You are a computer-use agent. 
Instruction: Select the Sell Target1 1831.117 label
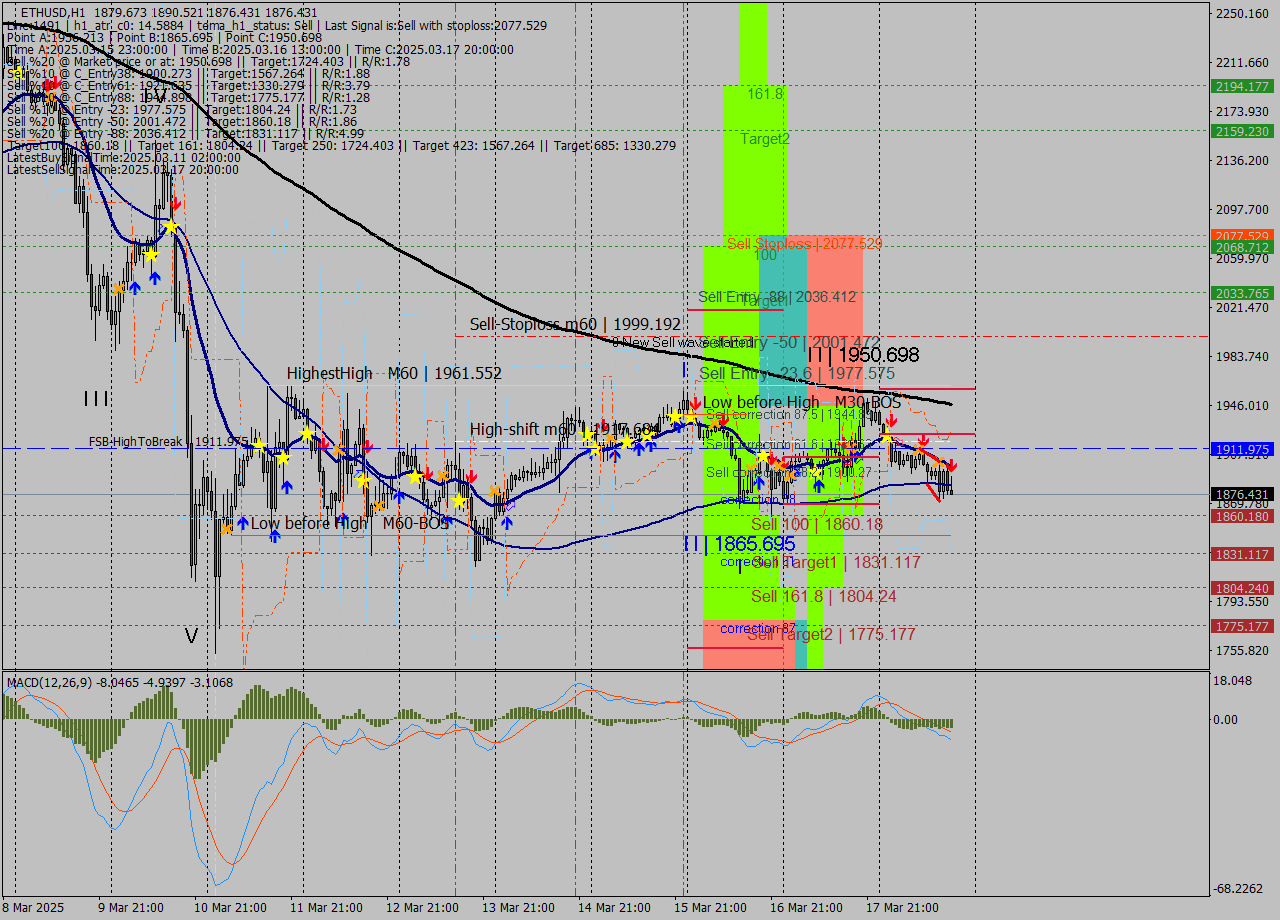pyautogui.click(x=836, y=563)
